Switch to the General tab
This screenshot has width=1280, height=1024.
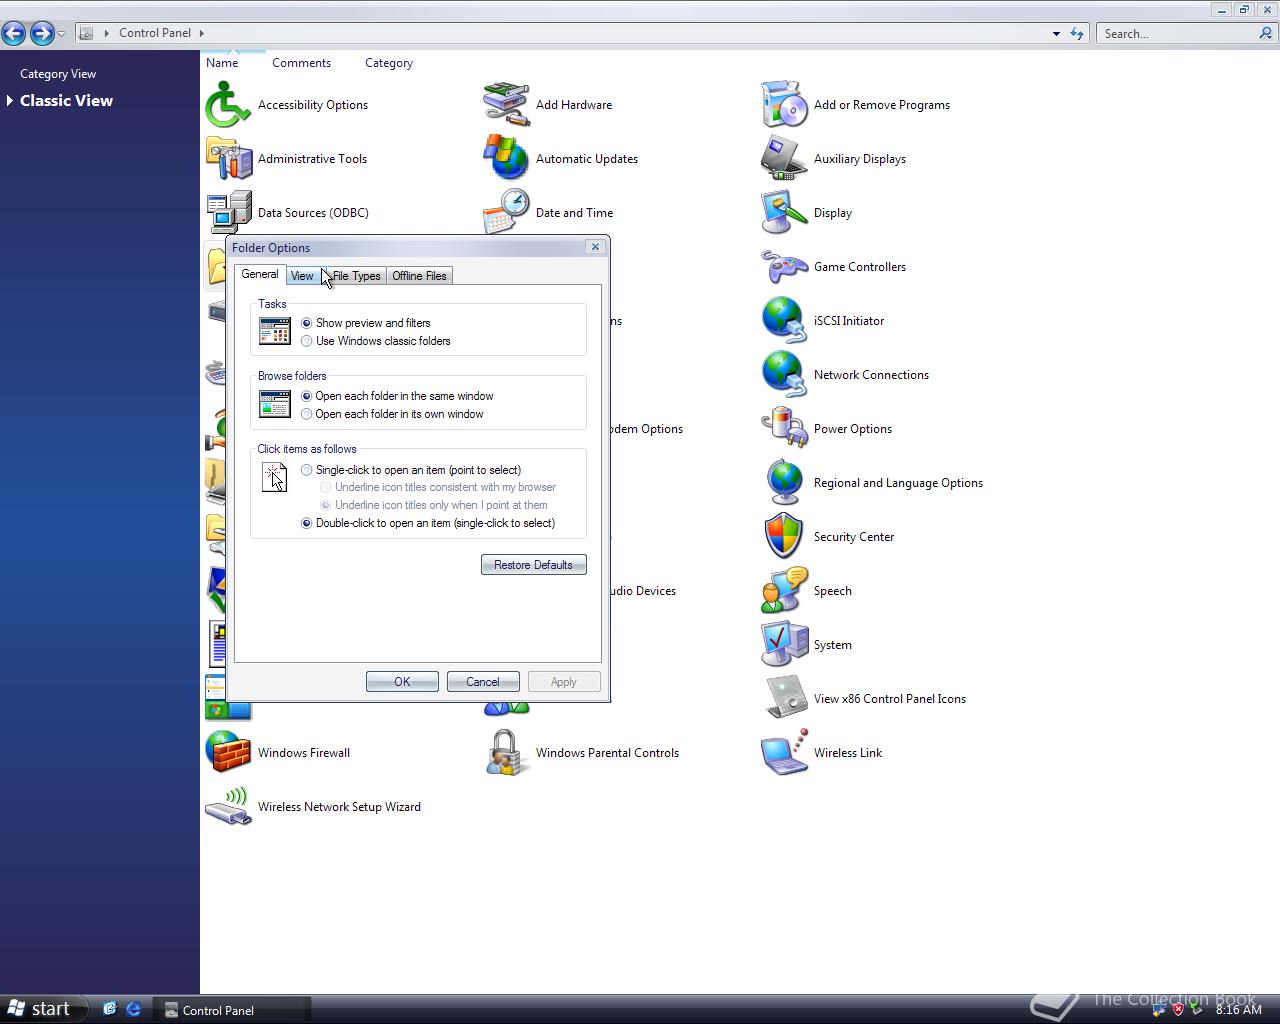coord(260,274)
